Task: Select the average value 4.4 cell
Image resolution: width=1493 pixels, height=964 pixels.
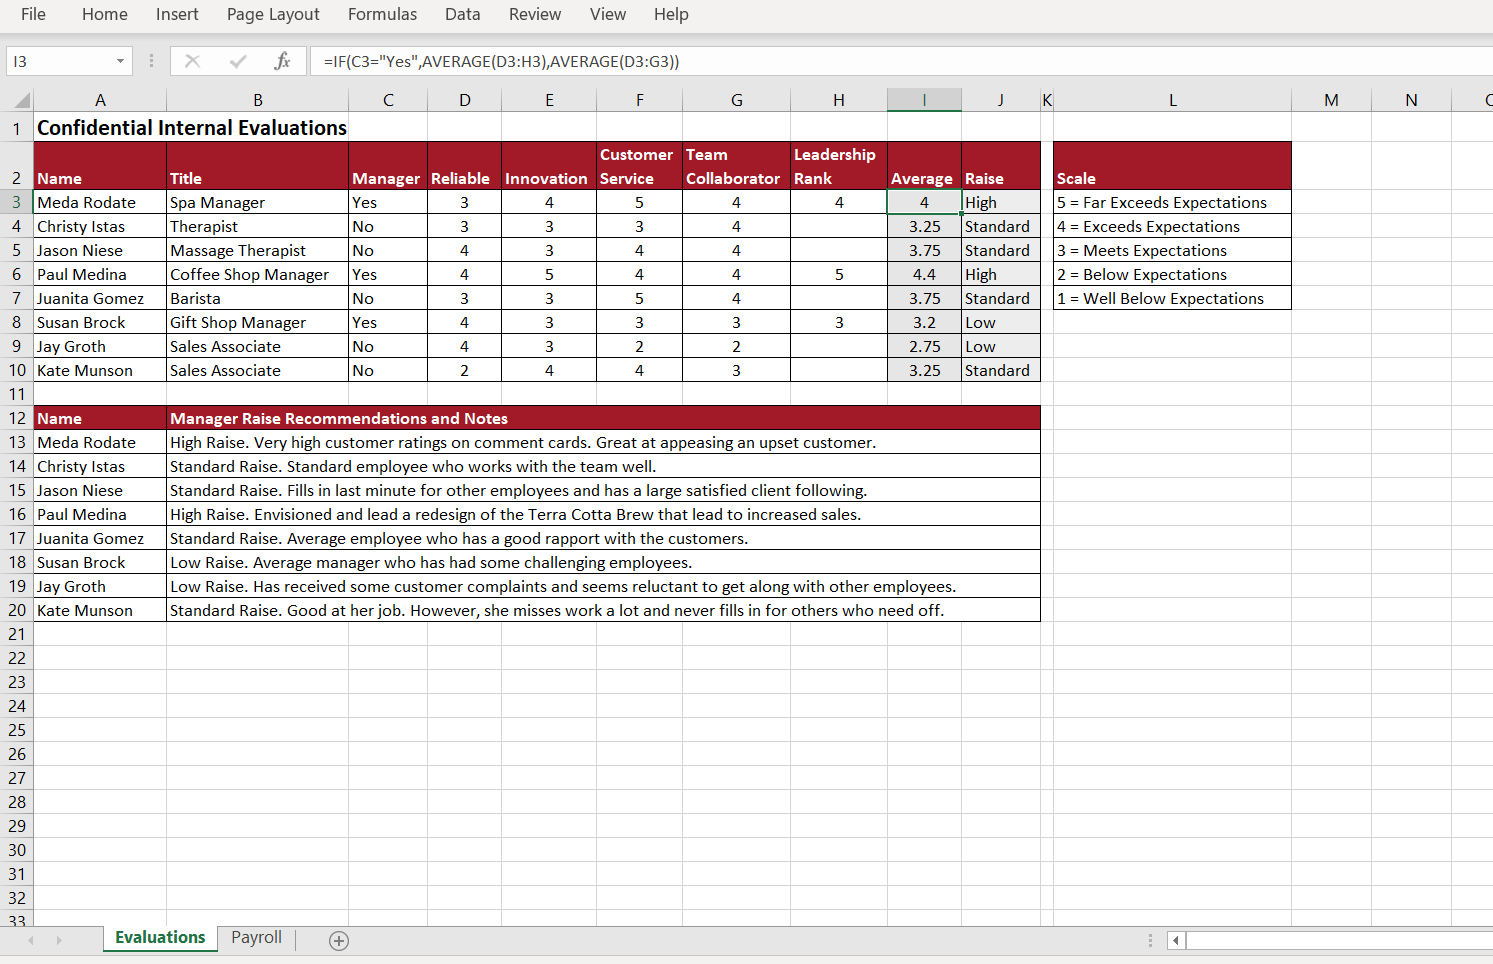Action: click(924, 274)
